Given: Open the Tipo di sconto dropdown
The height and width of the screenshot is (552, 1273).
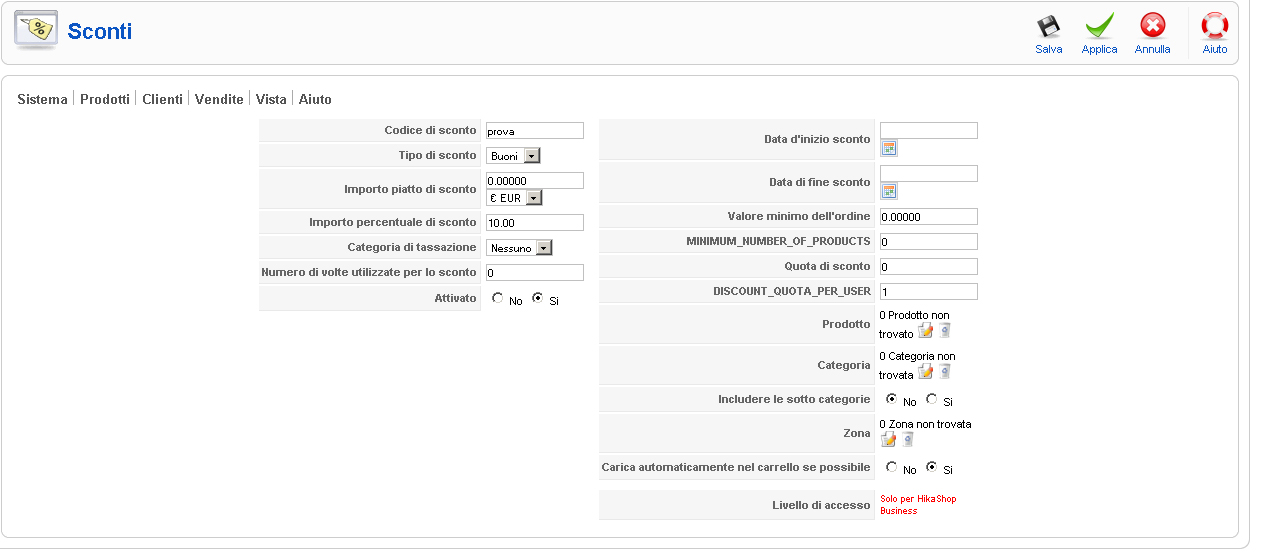Looking at the screenshot, I should coord(513,155).
